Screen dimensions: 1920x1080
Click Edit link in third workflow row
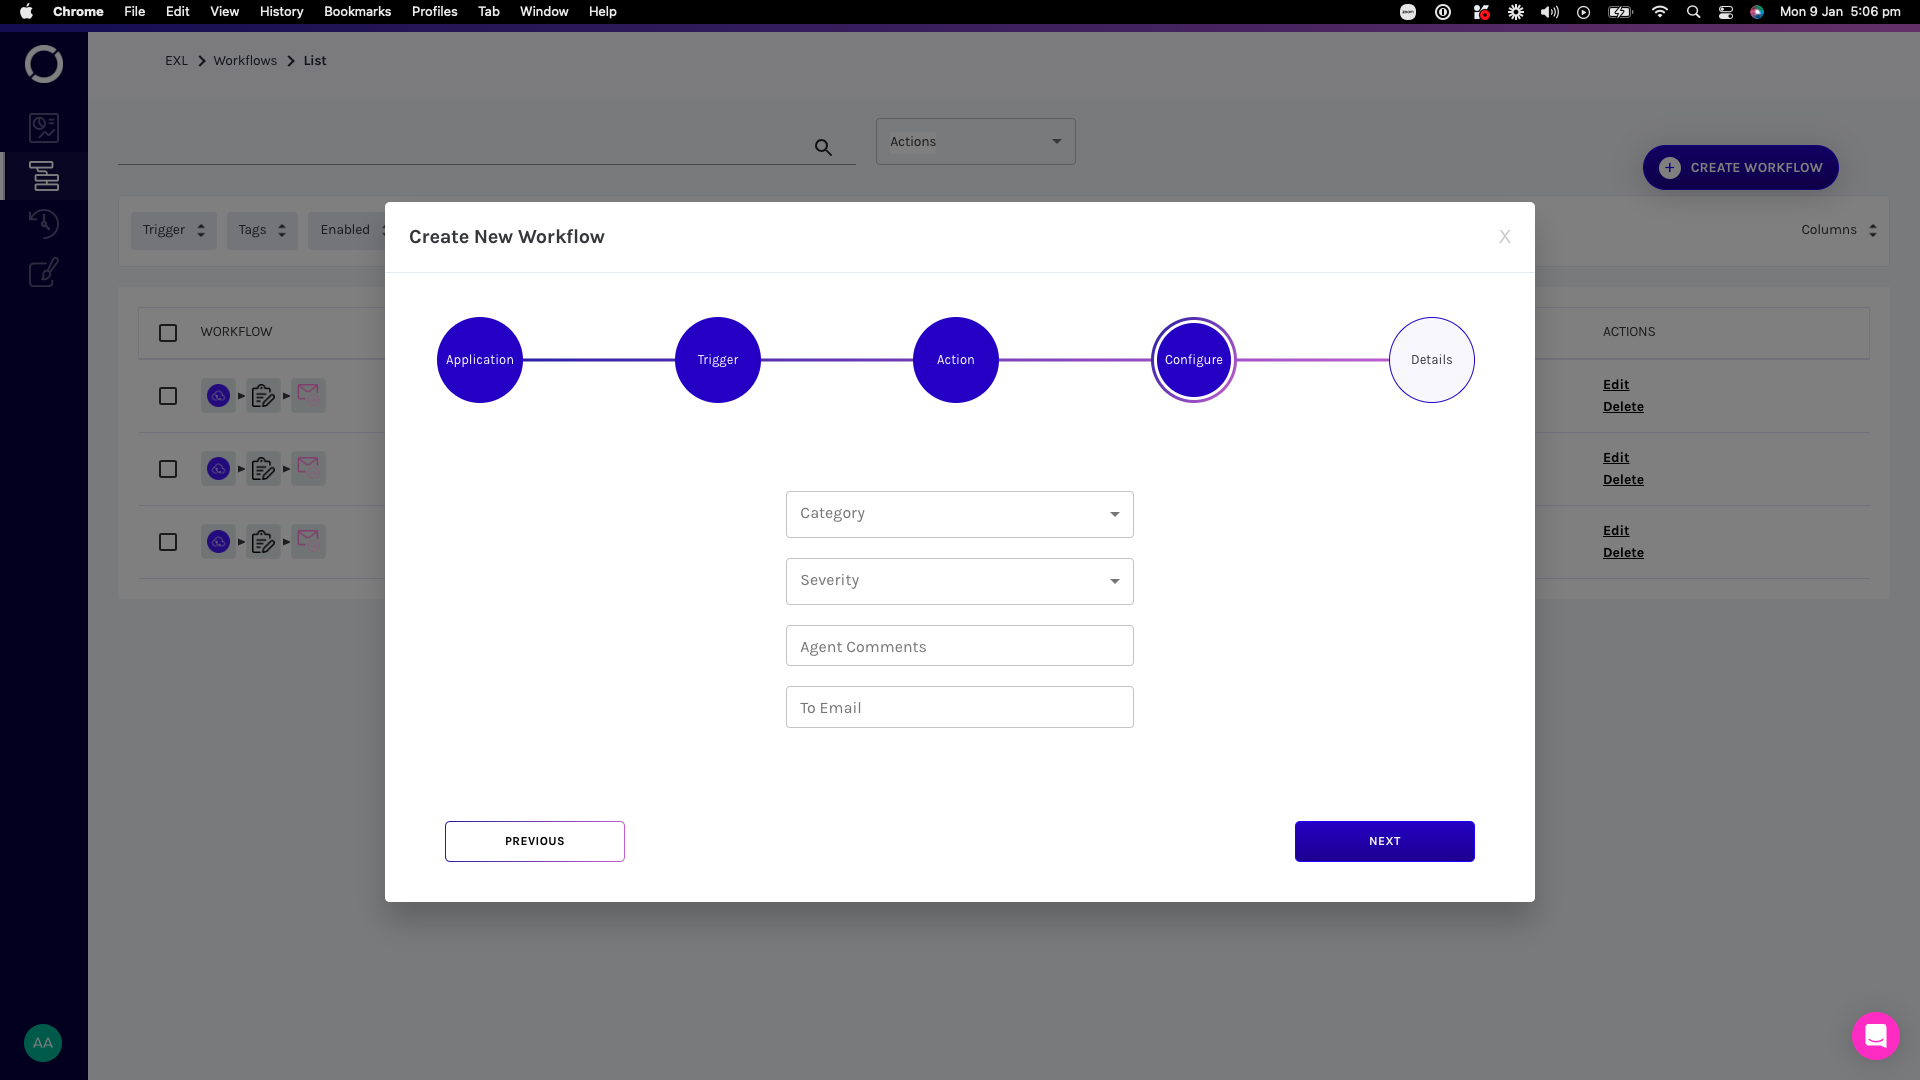tap(1616, 531)
